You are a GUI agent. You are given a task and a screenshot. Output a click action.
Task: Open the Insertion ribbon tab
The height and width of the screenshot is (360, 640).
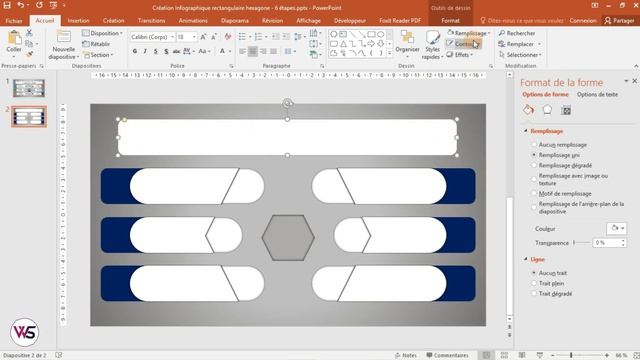(x=78, y=20)
